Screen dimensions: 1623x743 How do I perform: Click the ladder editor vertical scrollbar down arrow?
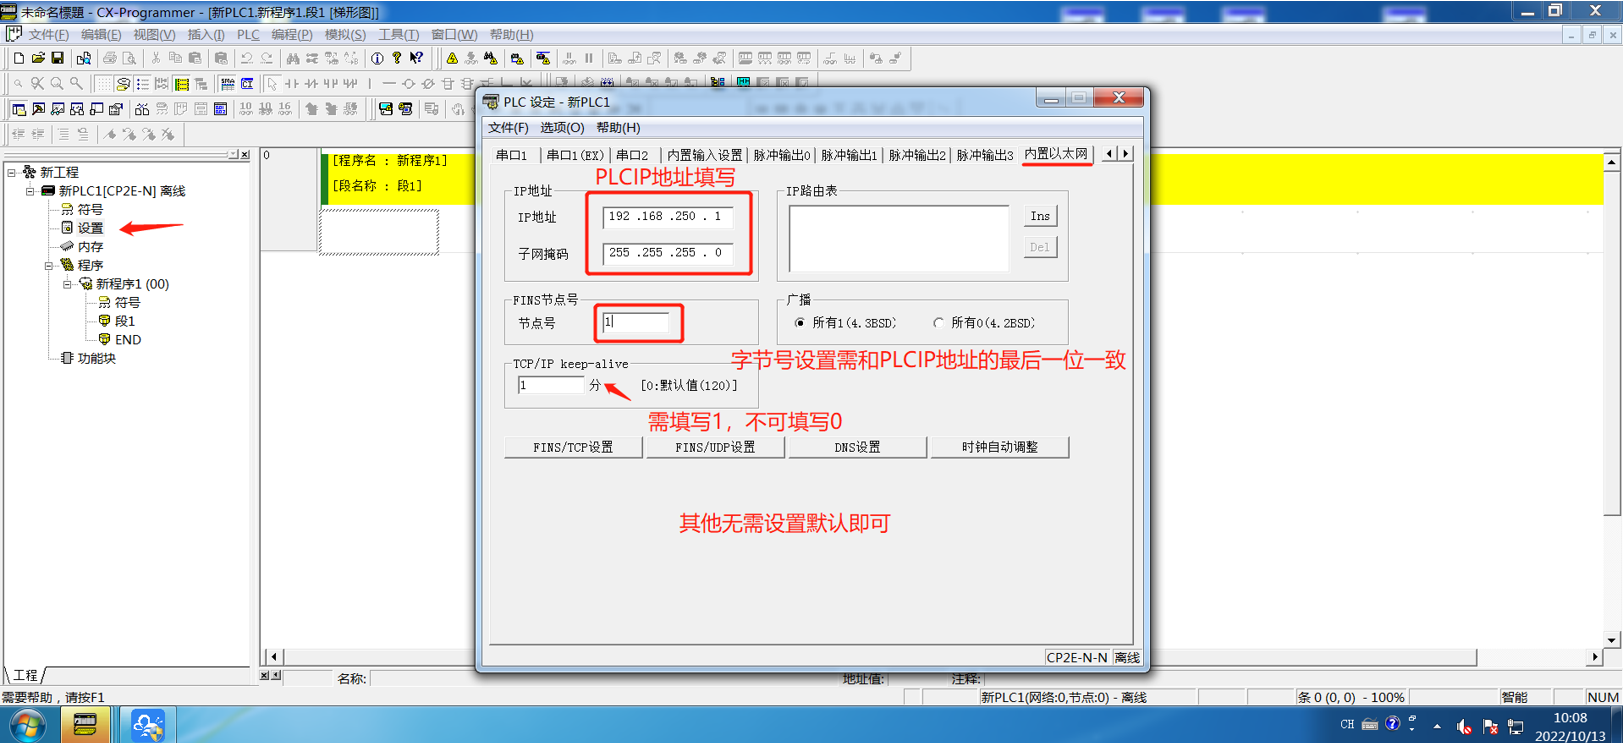pyautogui.click(x=1611, y=640)
